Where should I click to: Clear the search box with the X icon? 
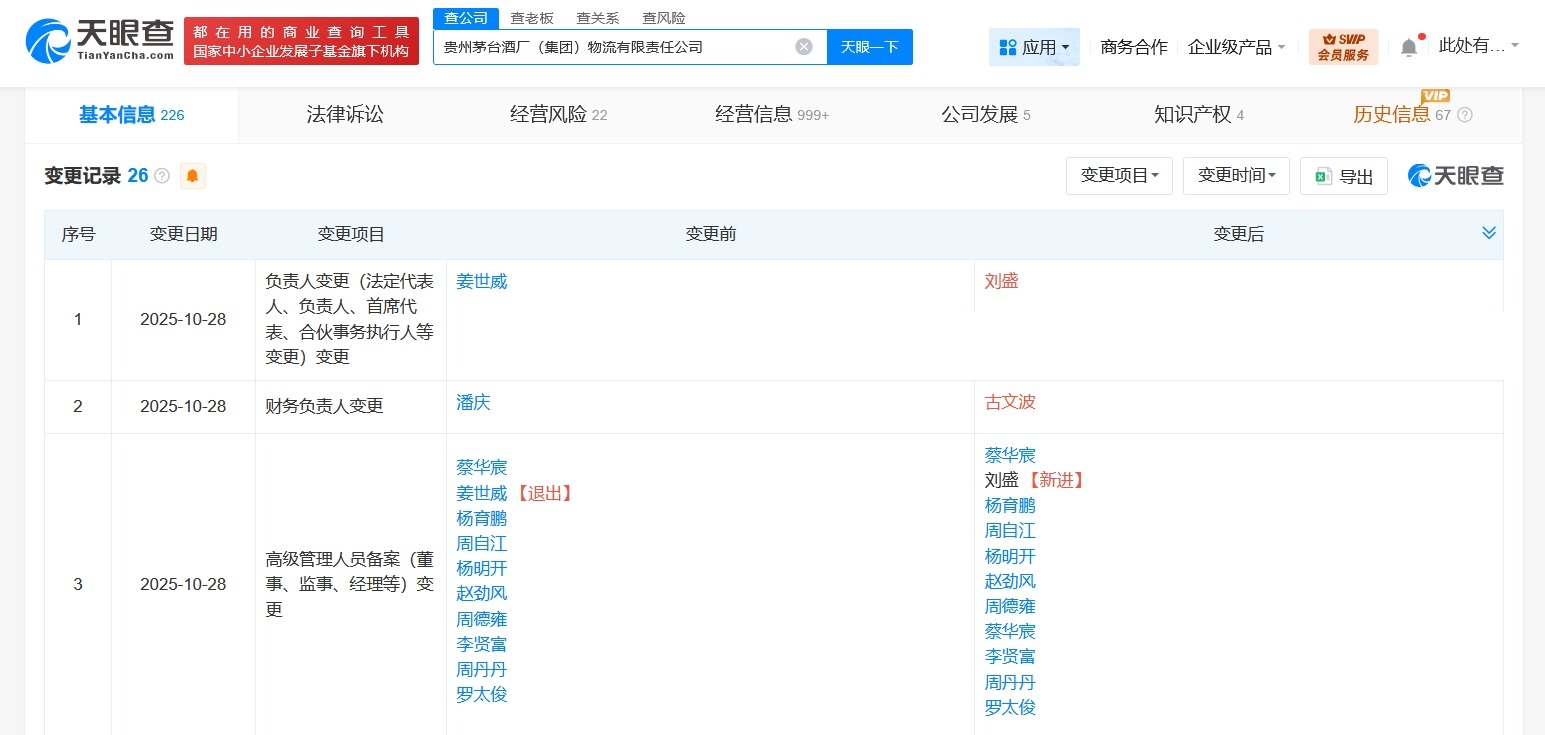coord(803,46)
